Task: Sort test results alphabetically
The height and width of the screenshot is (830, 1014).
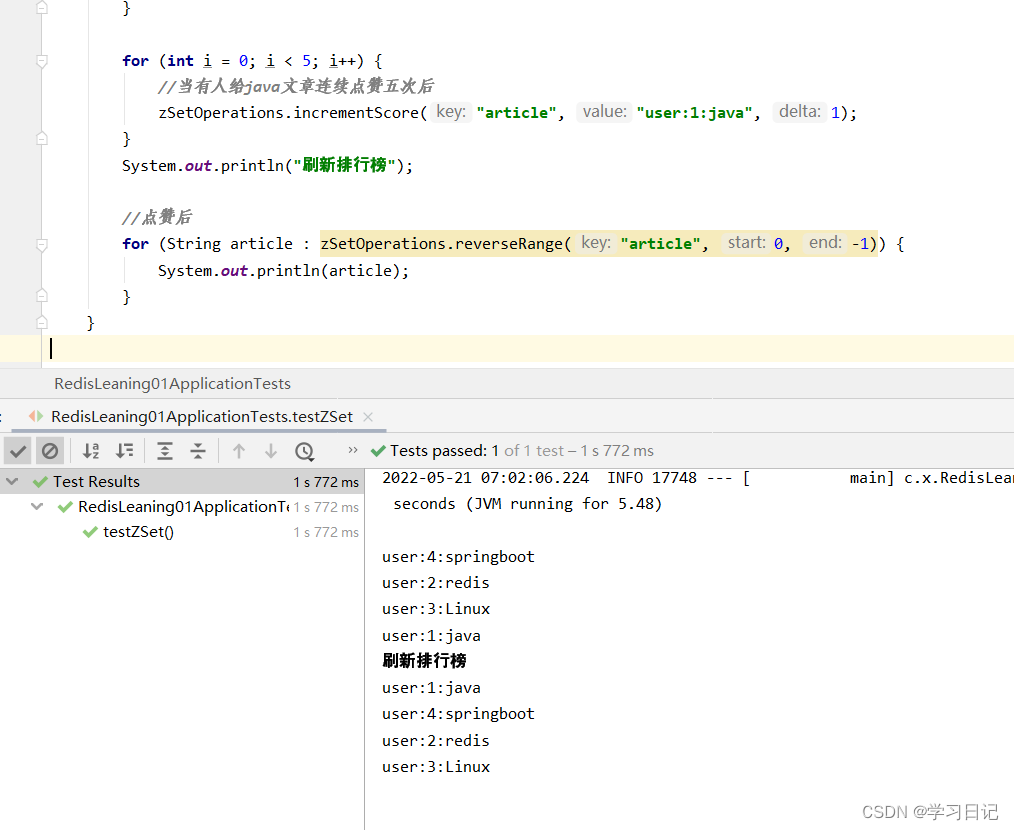Action: [x=91, y=451]
